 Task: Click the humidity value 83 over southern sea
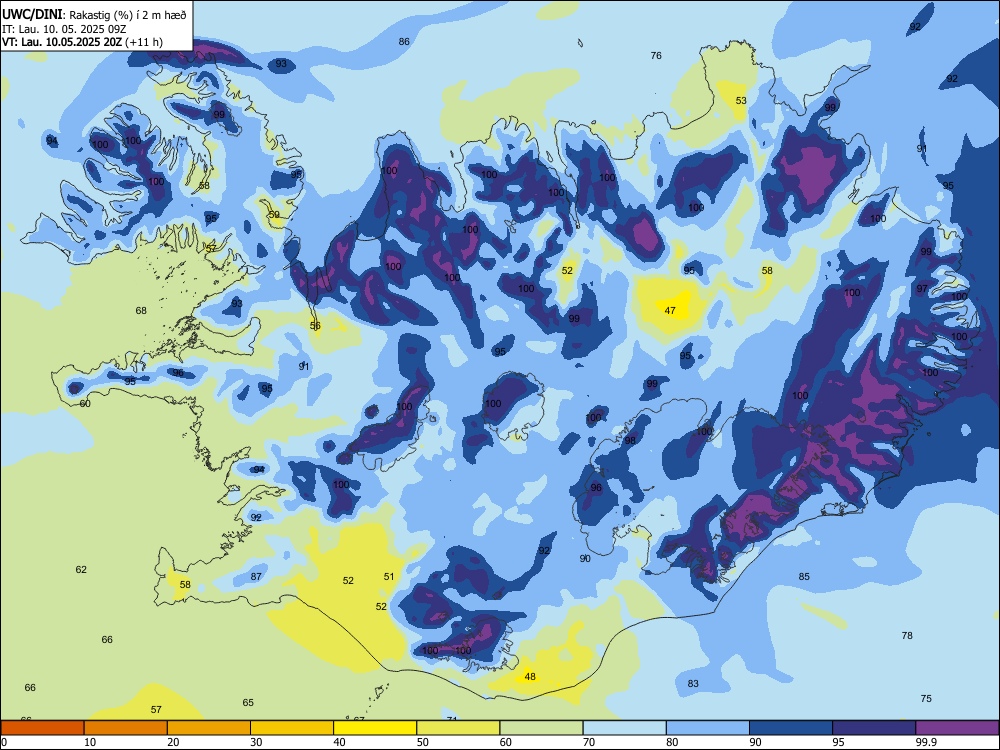pyautogui.click(x=693, y=684)
